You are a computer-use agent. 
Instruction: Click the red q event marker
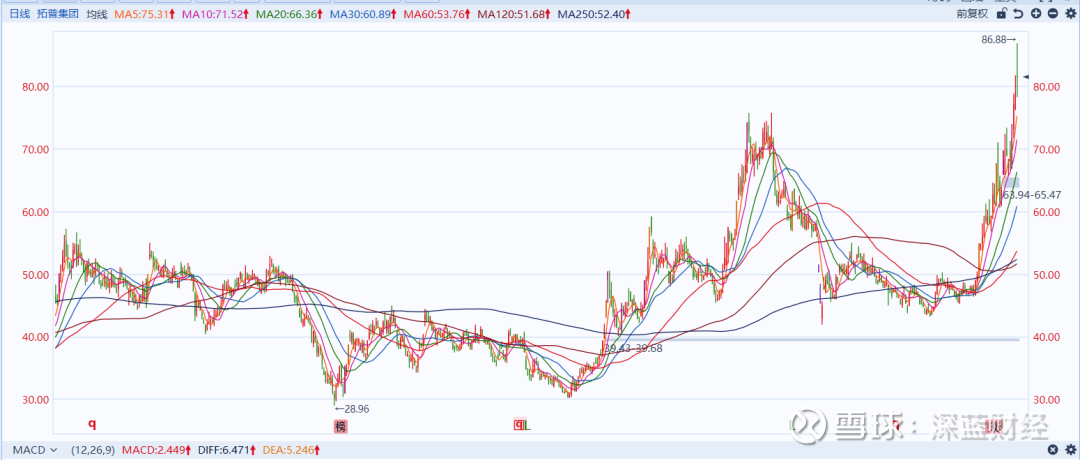point(92,424)
